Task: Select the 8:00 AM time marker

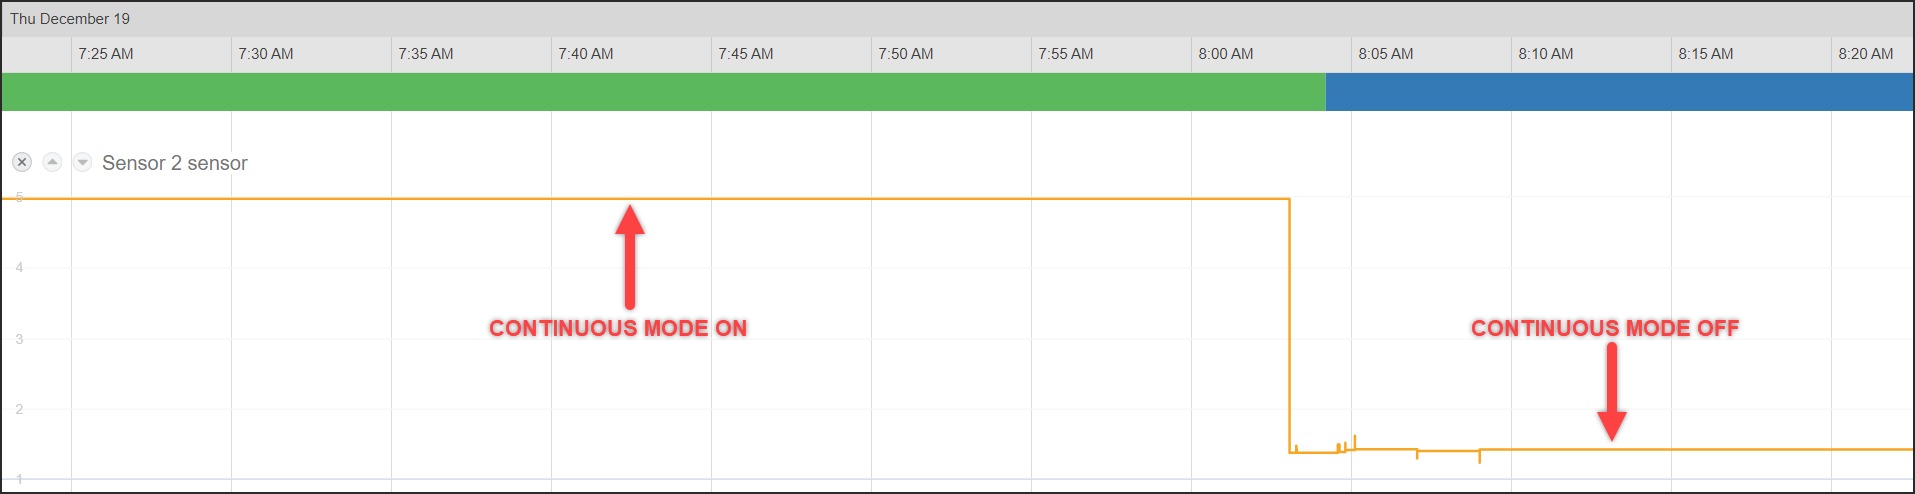Action: coord(1226,54)
